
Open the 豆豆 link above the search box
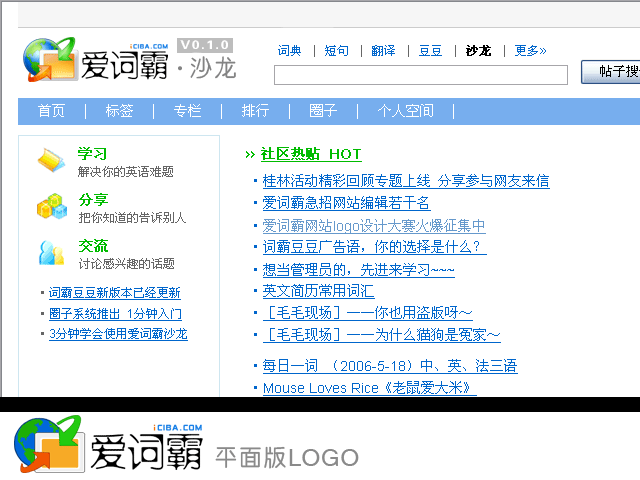[431, 51]
